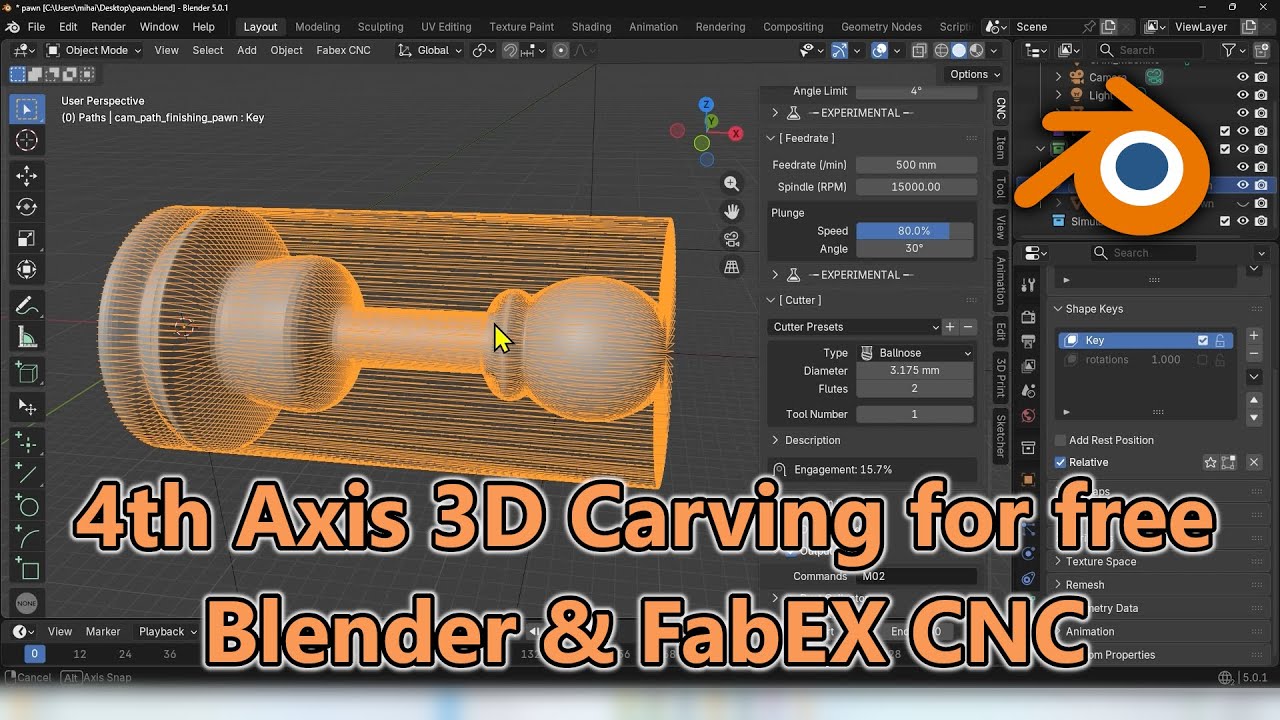The height and width of the screenshot is (720, 1280).
Task: Collapse the Feedrate panel
Action: pos(772,138)
